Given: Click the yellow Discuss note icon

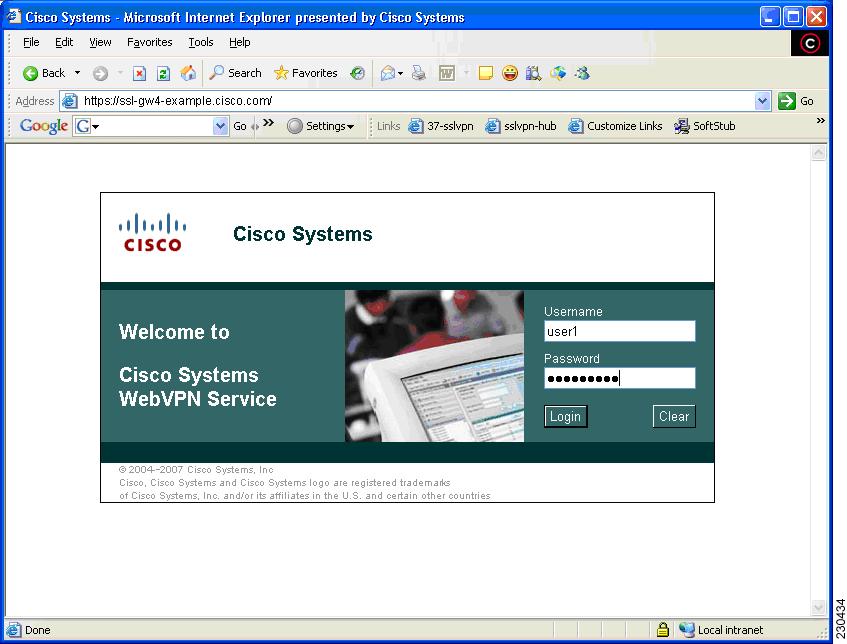Looking at the screenshot, I should point(486,73).
